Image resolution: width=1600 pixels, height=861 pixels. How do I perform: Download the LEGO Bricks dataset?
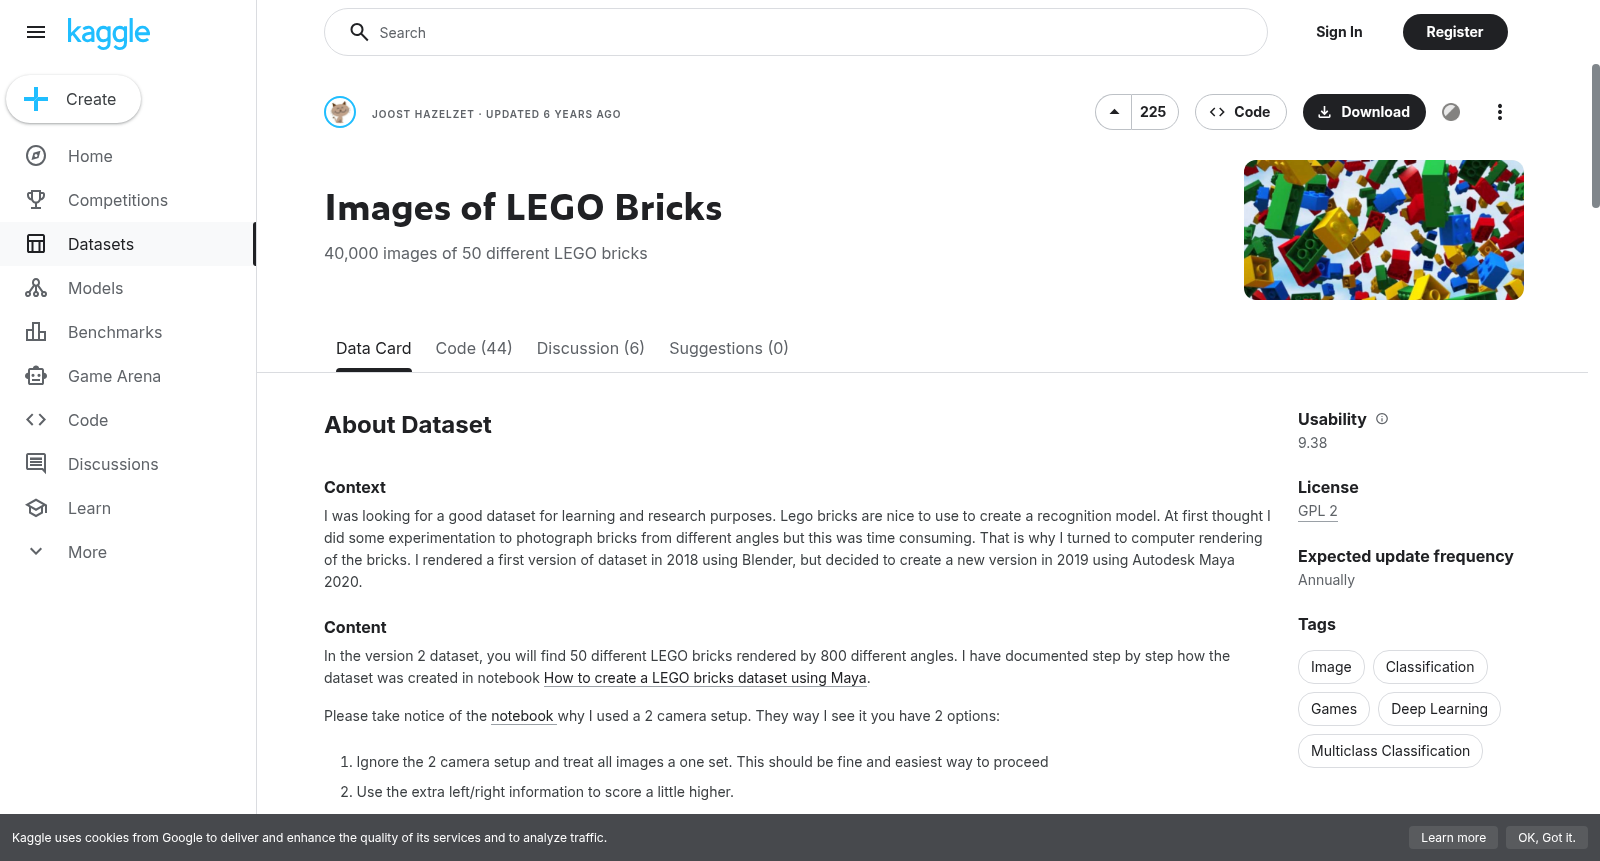pyautogui.click(x=1364, y=112)
